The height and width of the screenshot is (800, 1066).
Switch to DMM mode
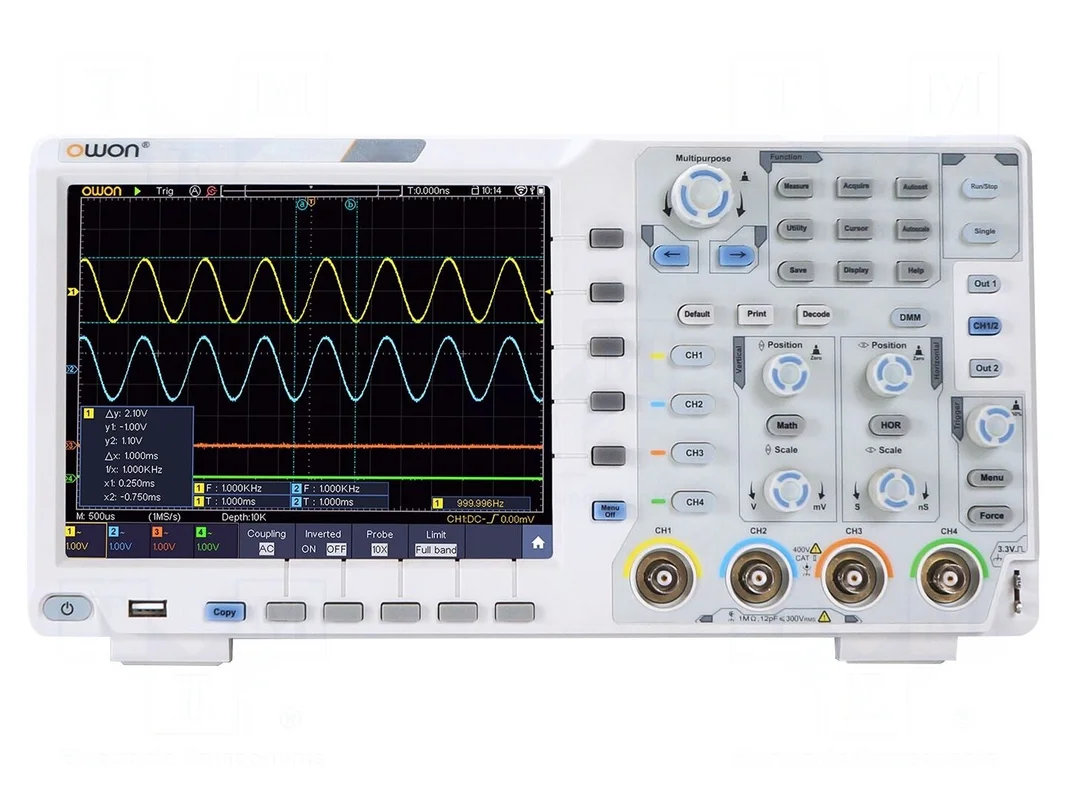point(910,317)
